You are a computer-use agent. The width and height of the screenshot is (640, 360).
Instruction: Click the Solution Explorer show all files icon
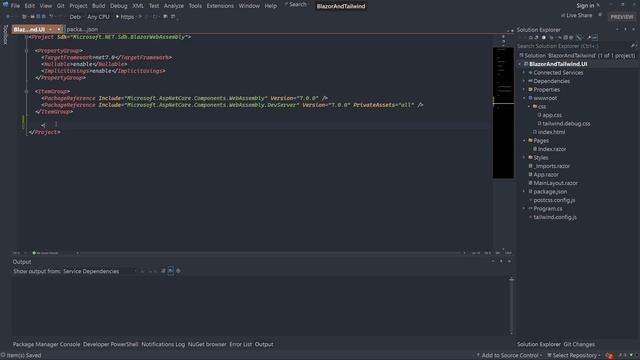[571, 38]
